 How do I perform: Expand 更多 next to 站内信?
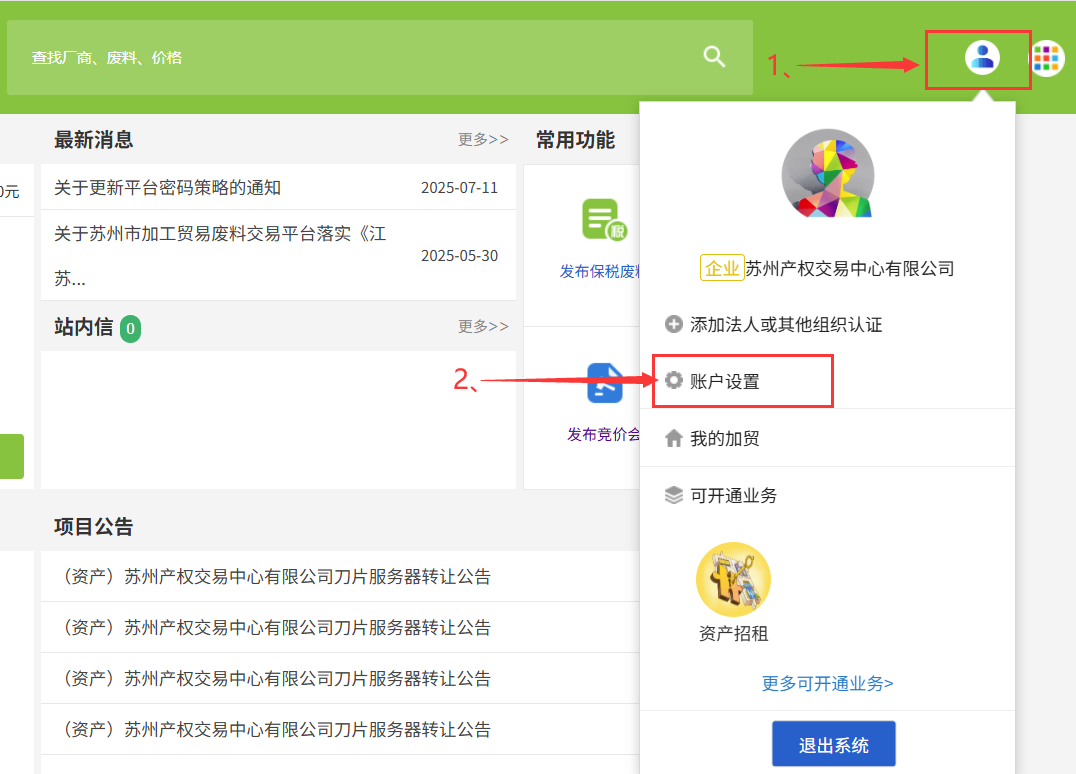click(483, 326)
